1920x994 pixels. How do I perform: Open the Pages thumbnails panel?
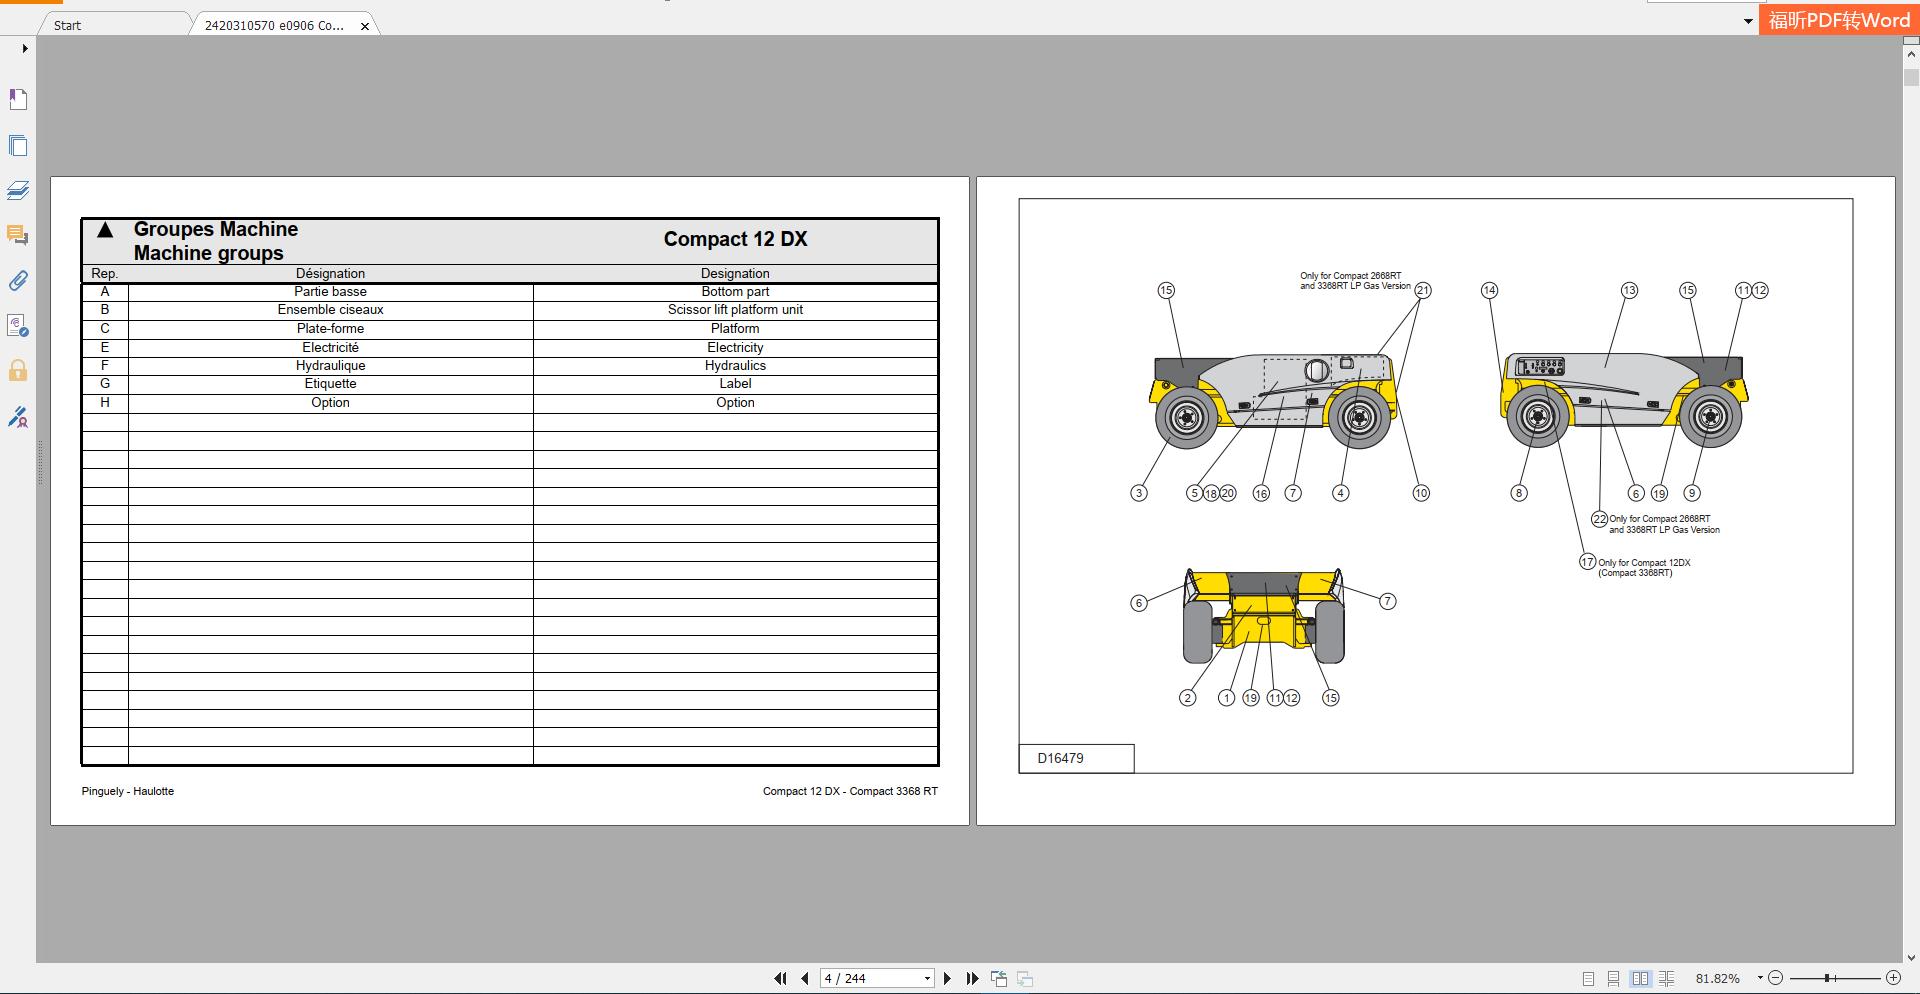pyautogui.click(x=18, y=145)
